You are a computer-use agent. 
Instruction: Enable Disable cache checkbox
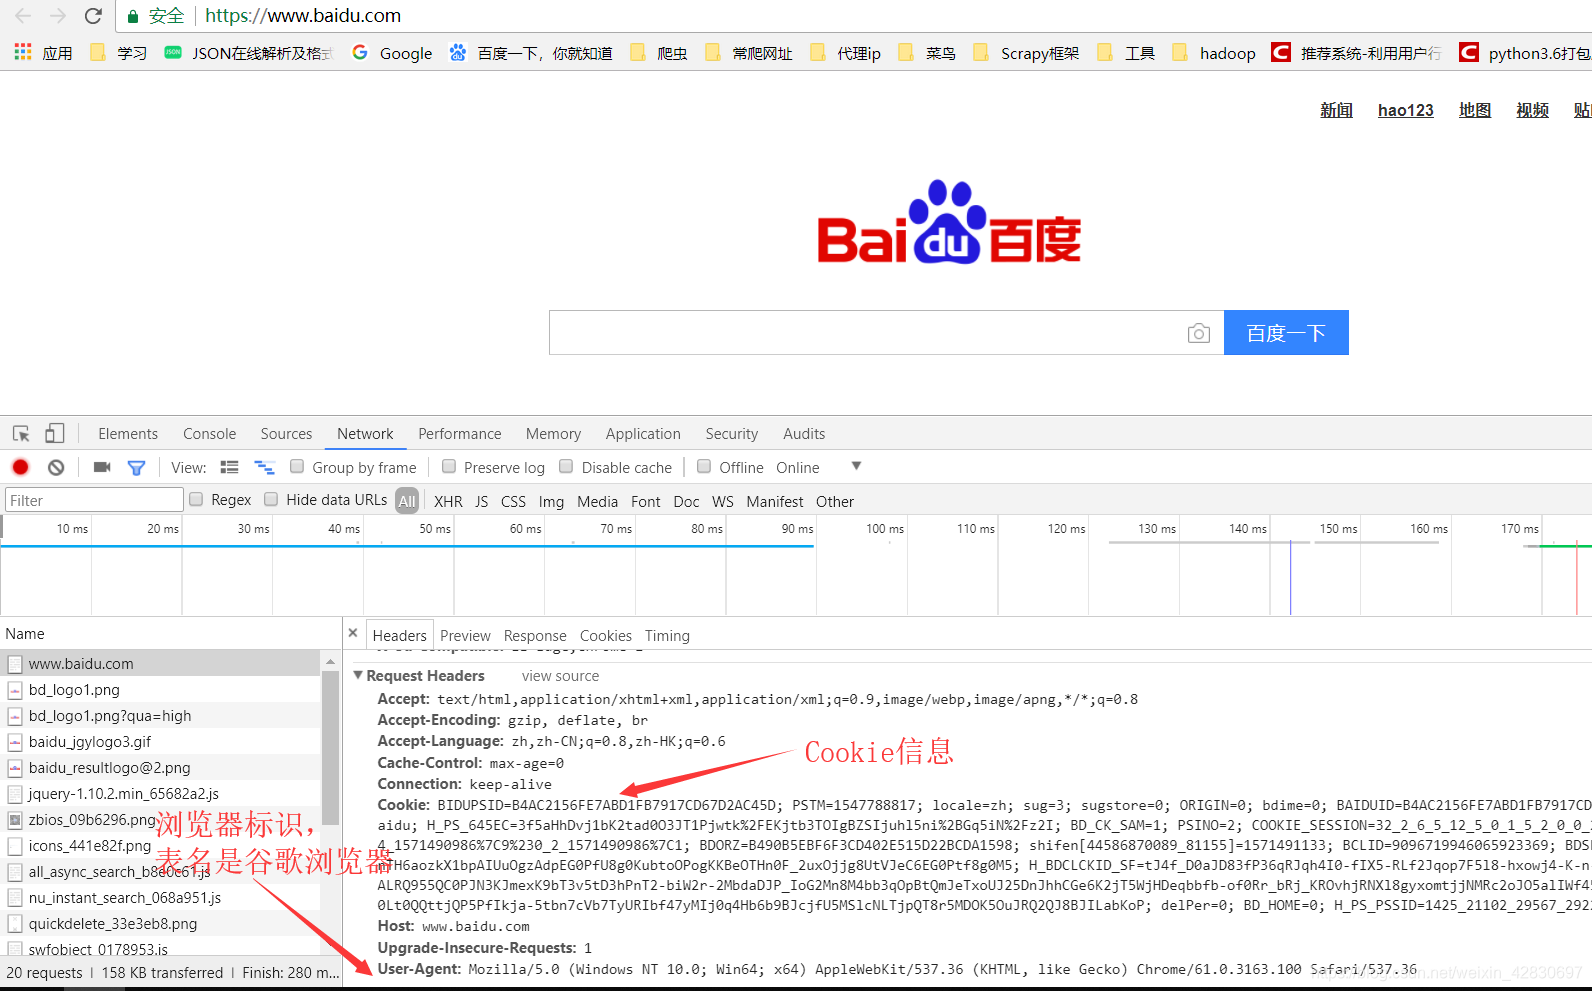(x=566, y=466)
